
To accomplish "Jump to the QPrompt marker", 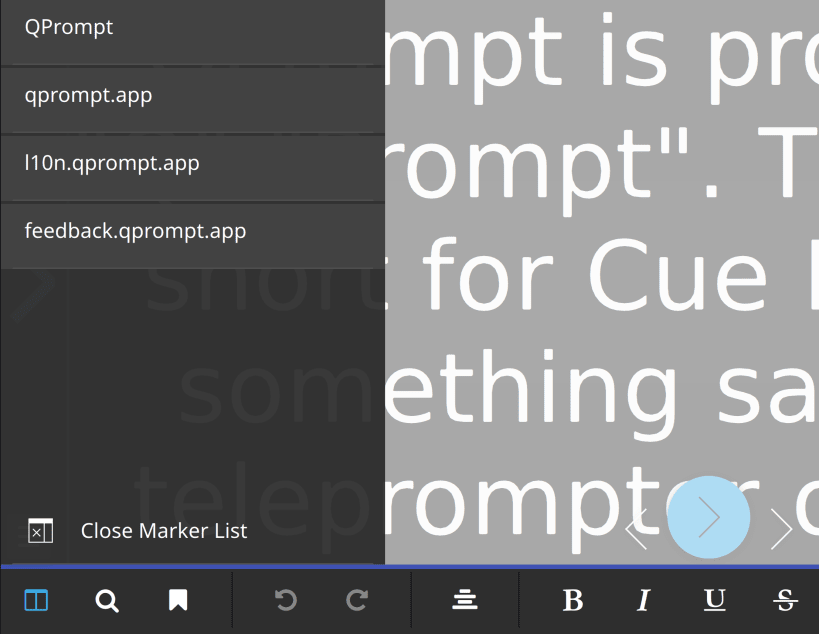I will tap(192, 32).
